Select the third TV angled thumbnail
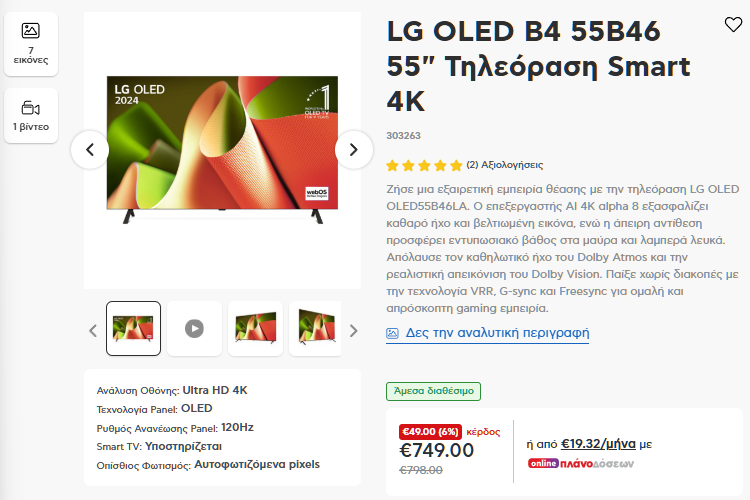 [255, 328]
